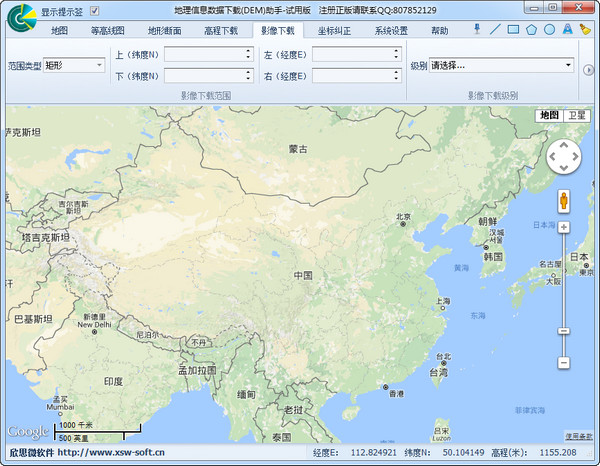Viewport: 600px width, 466px height.
Task: Select the text label tool
Action: pos(567,29)
